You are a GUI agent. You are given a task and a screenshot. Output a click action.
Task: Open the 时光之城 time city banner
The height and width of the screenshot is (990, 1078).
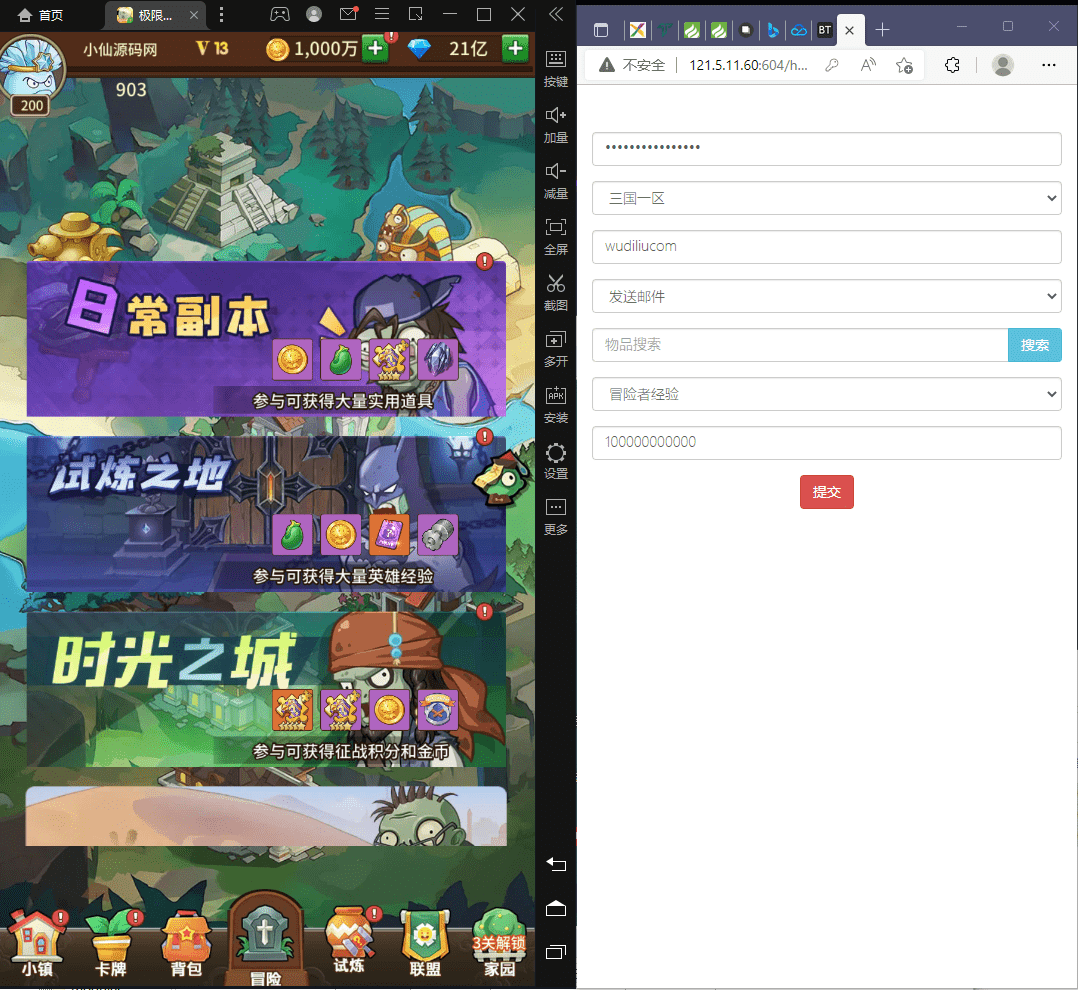[x=266, y=689]
